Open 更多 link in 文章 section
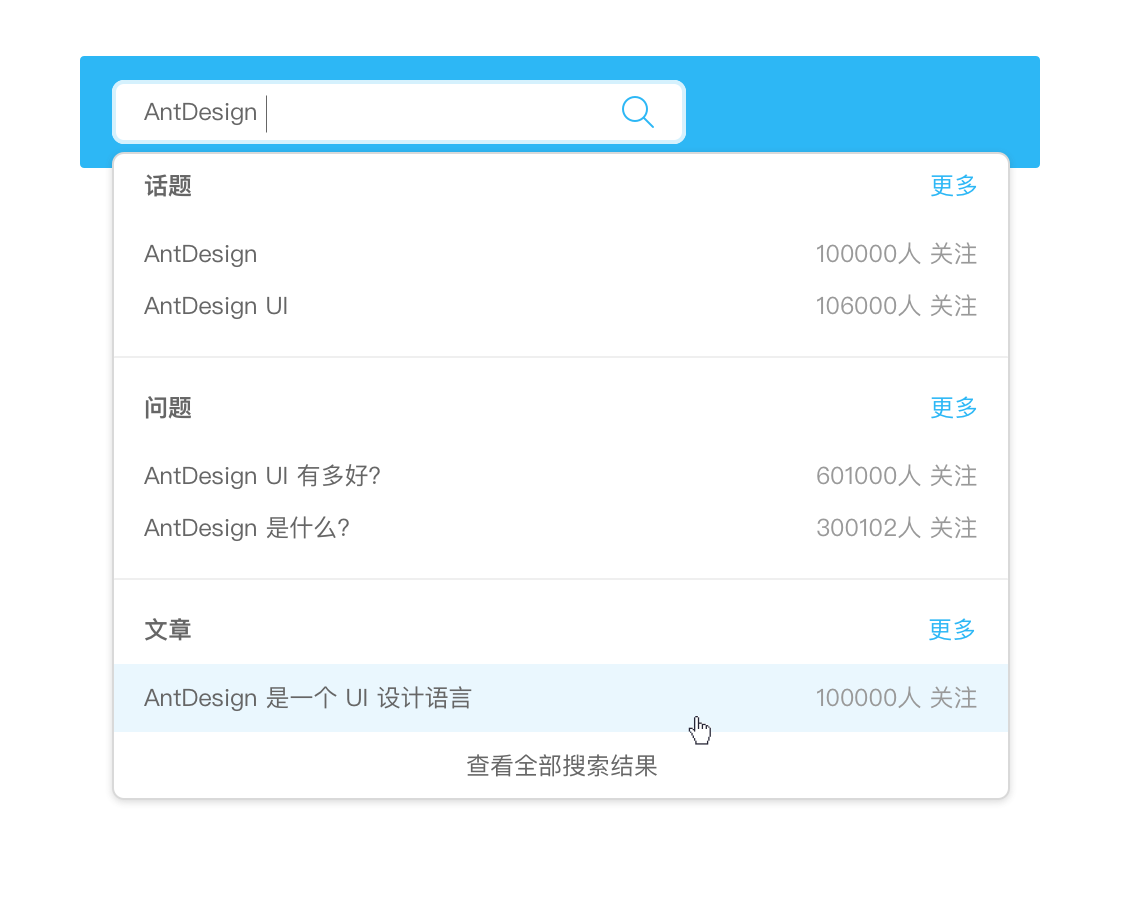Viewport: 1136px width, 906px height. (x=952, y=630)
